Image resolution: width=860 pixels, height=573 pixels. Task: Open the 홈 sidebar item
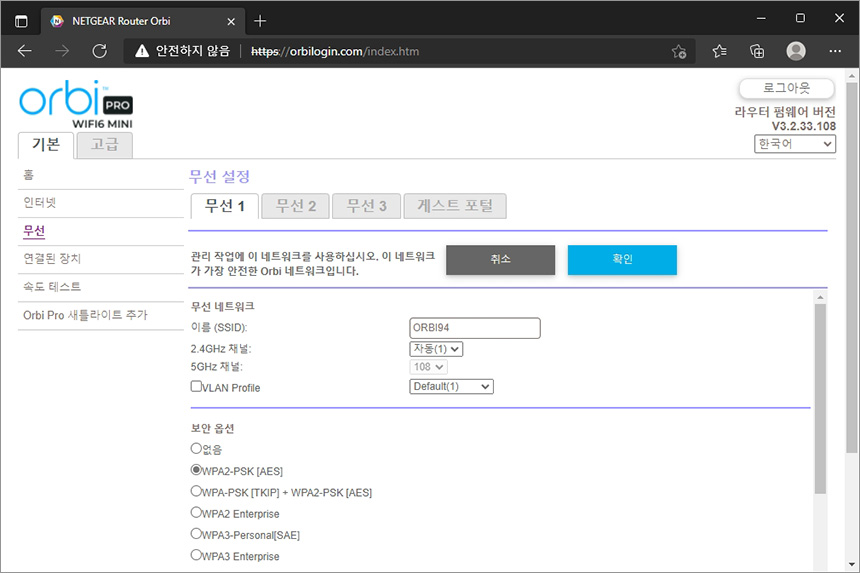click(29, 175)
